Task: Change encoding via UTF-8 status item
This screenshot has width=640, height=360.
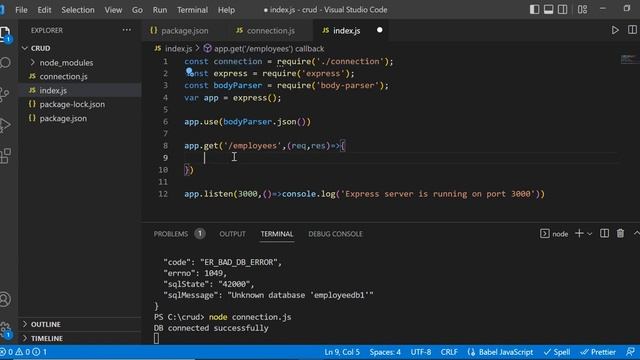Action: click(421, 352)
